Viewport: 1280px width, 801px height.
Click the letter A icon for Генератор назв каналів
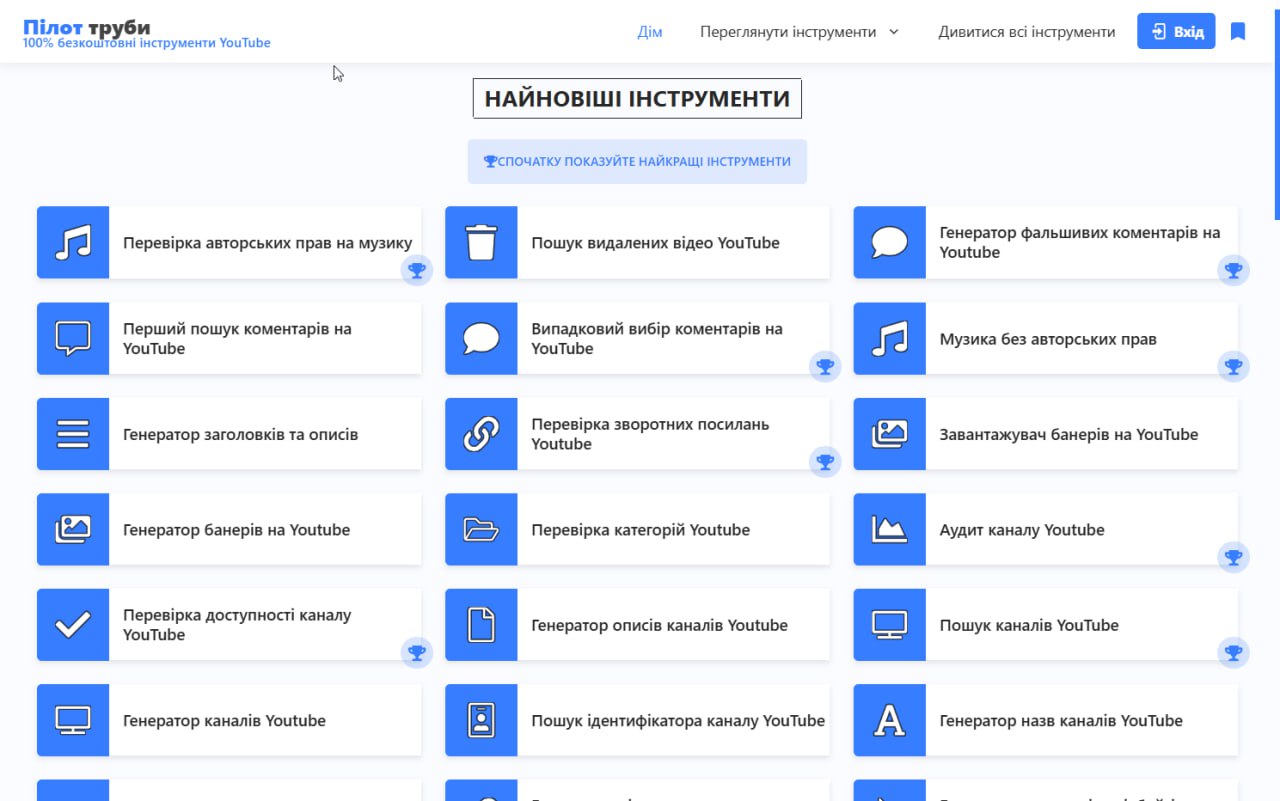click(889, 720)
